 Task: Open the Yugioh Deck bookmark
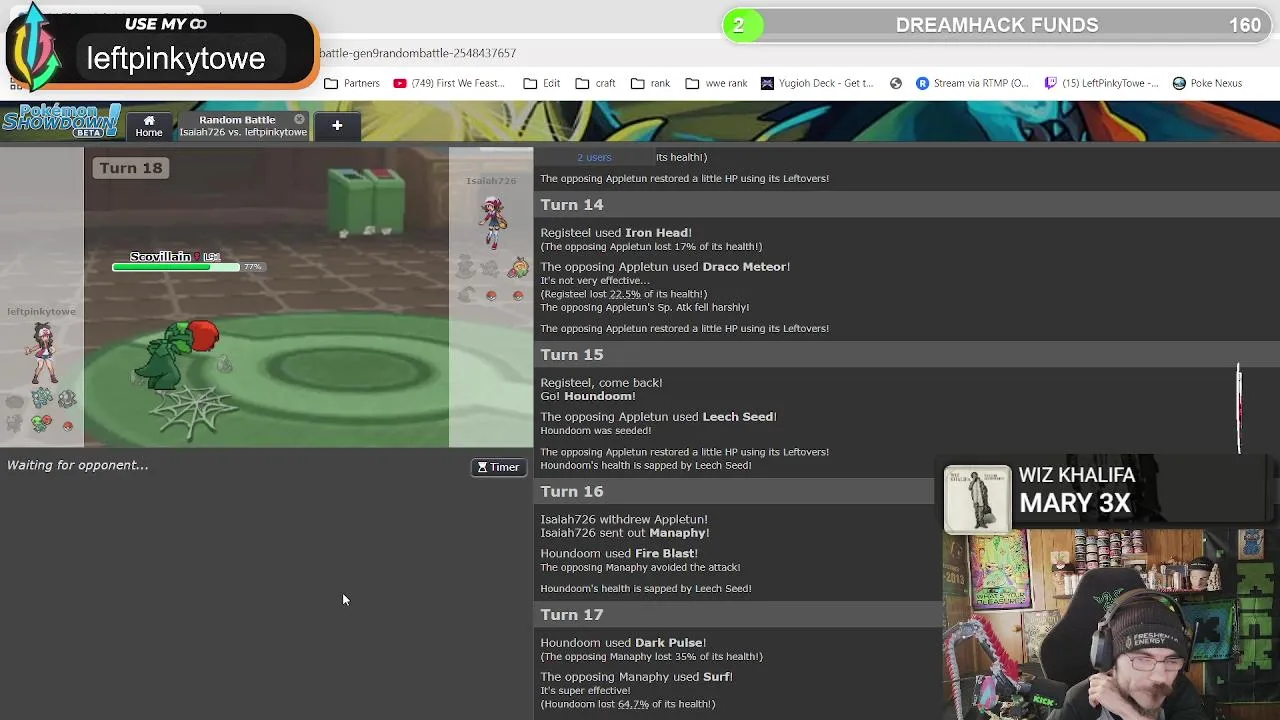817,83
